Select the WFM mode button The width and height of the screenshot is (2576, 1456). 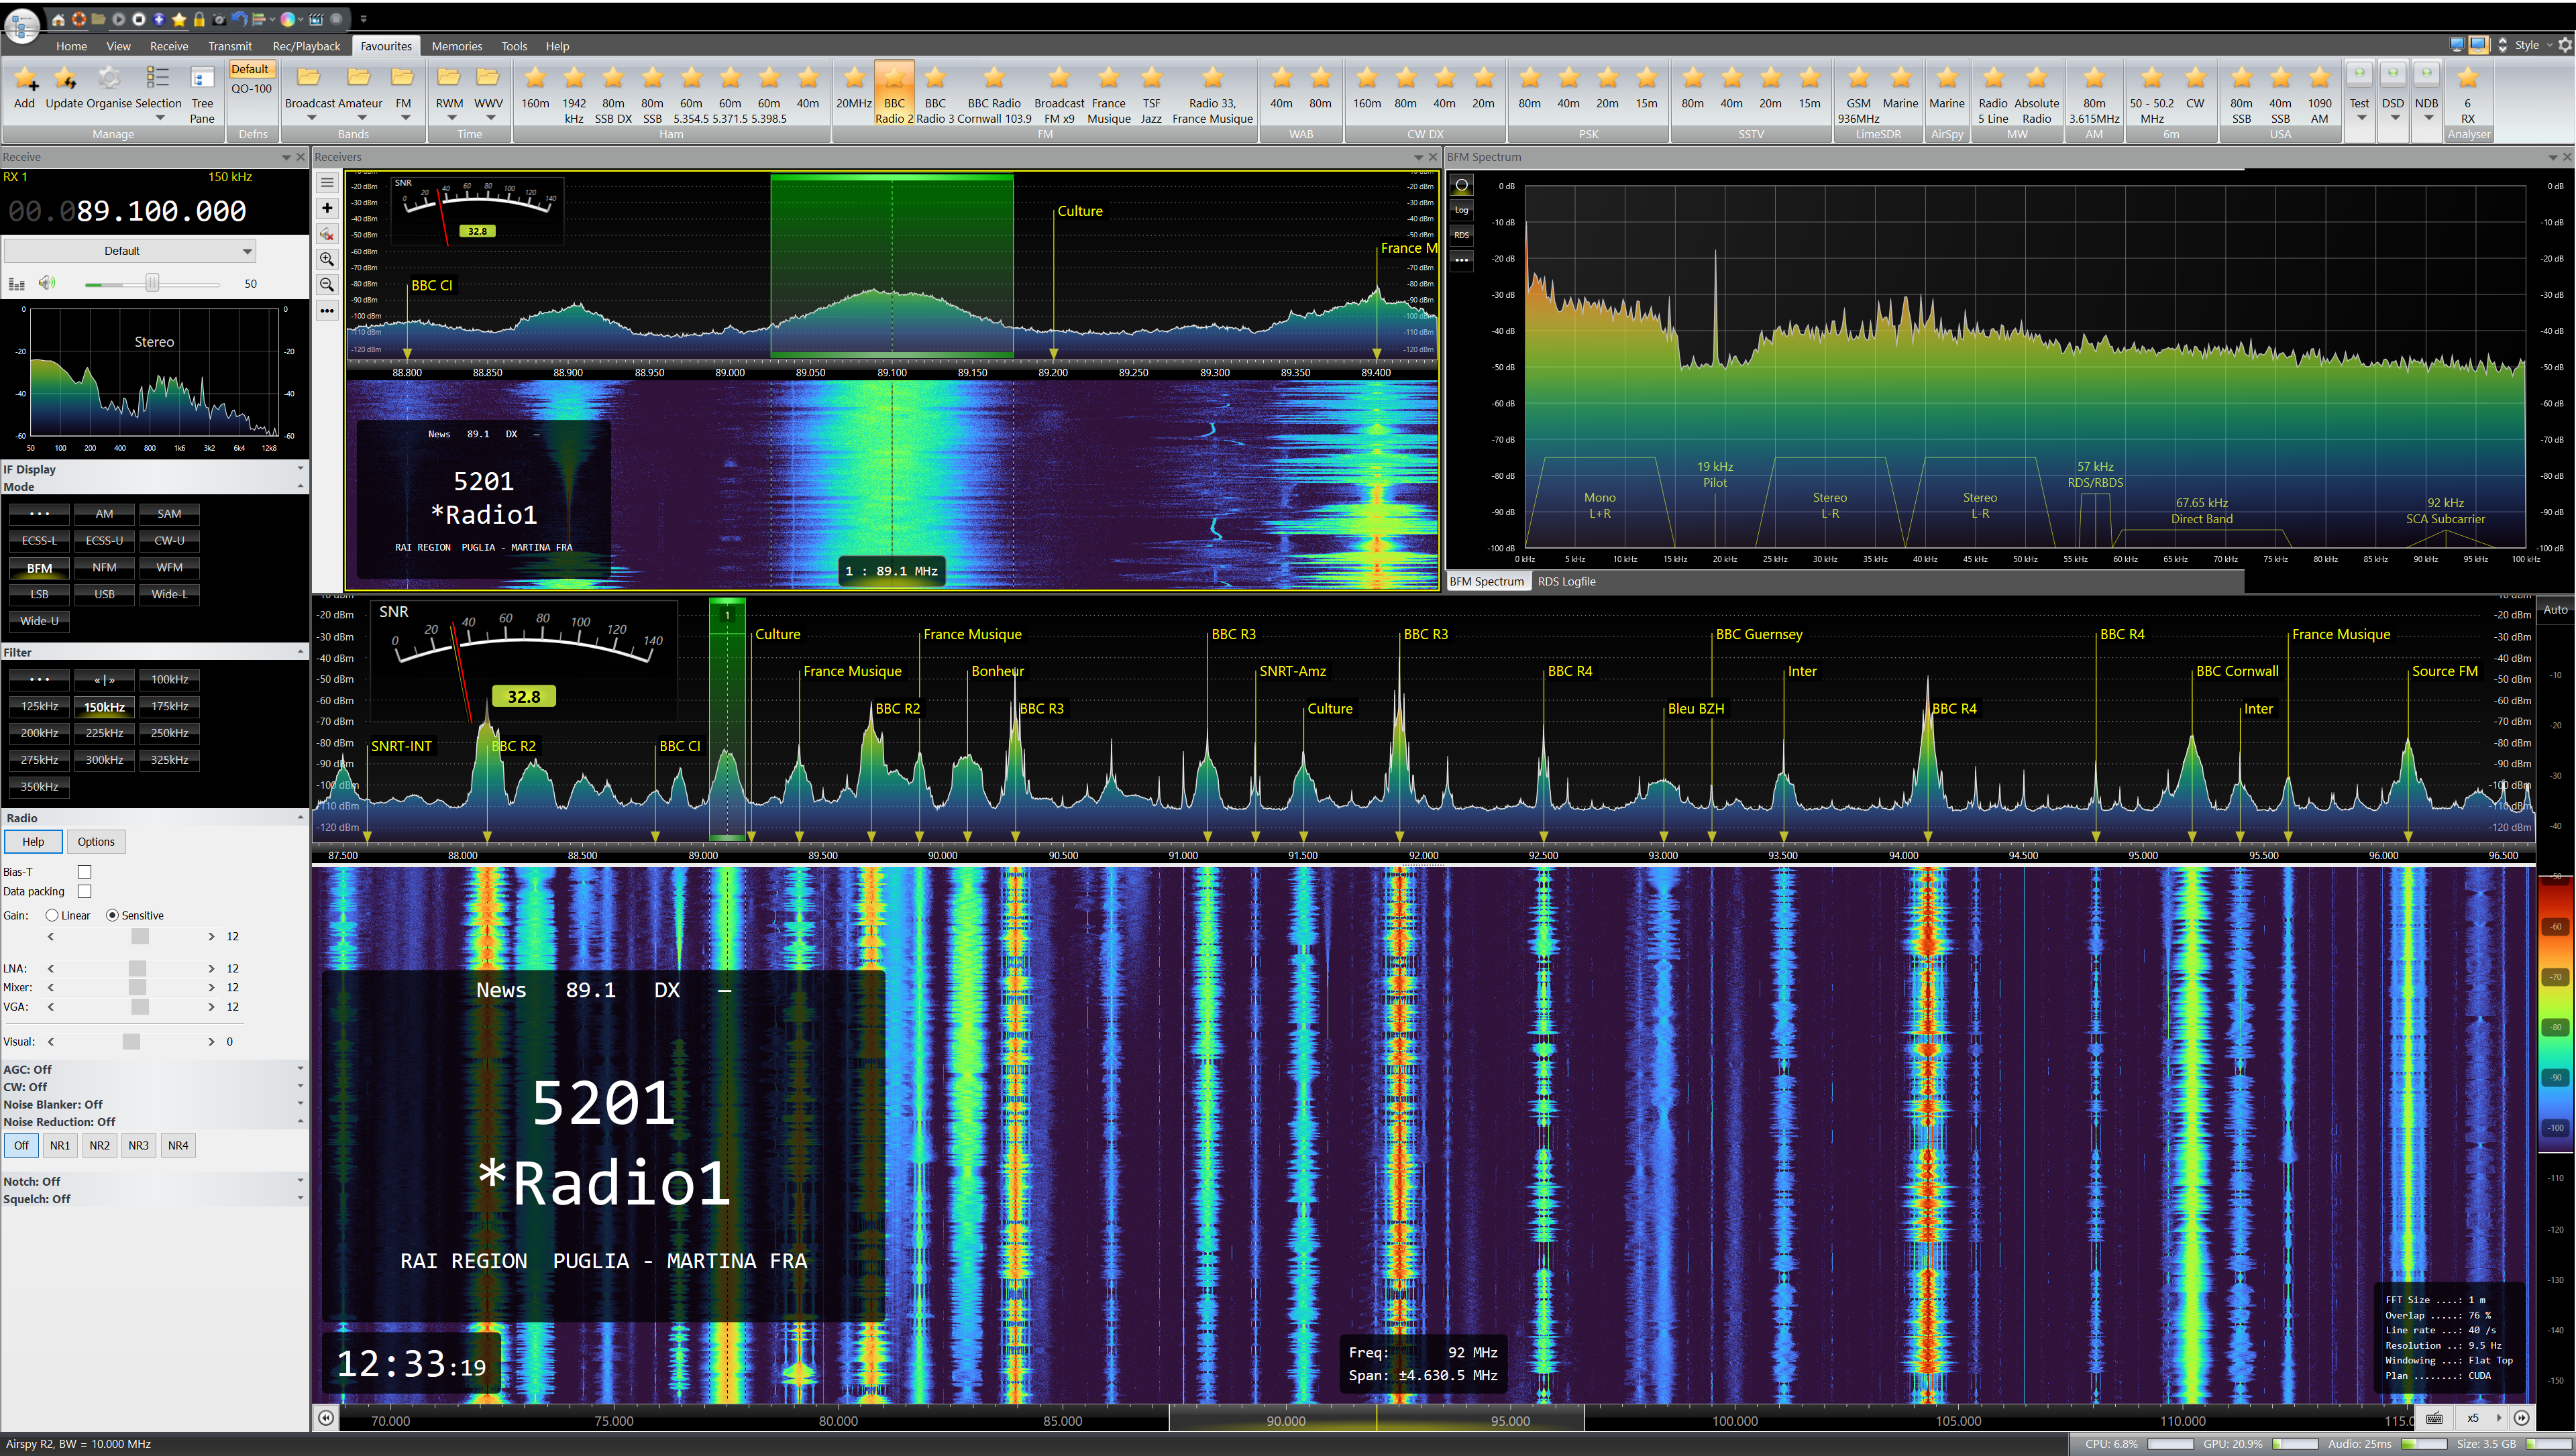pos(169,567)
